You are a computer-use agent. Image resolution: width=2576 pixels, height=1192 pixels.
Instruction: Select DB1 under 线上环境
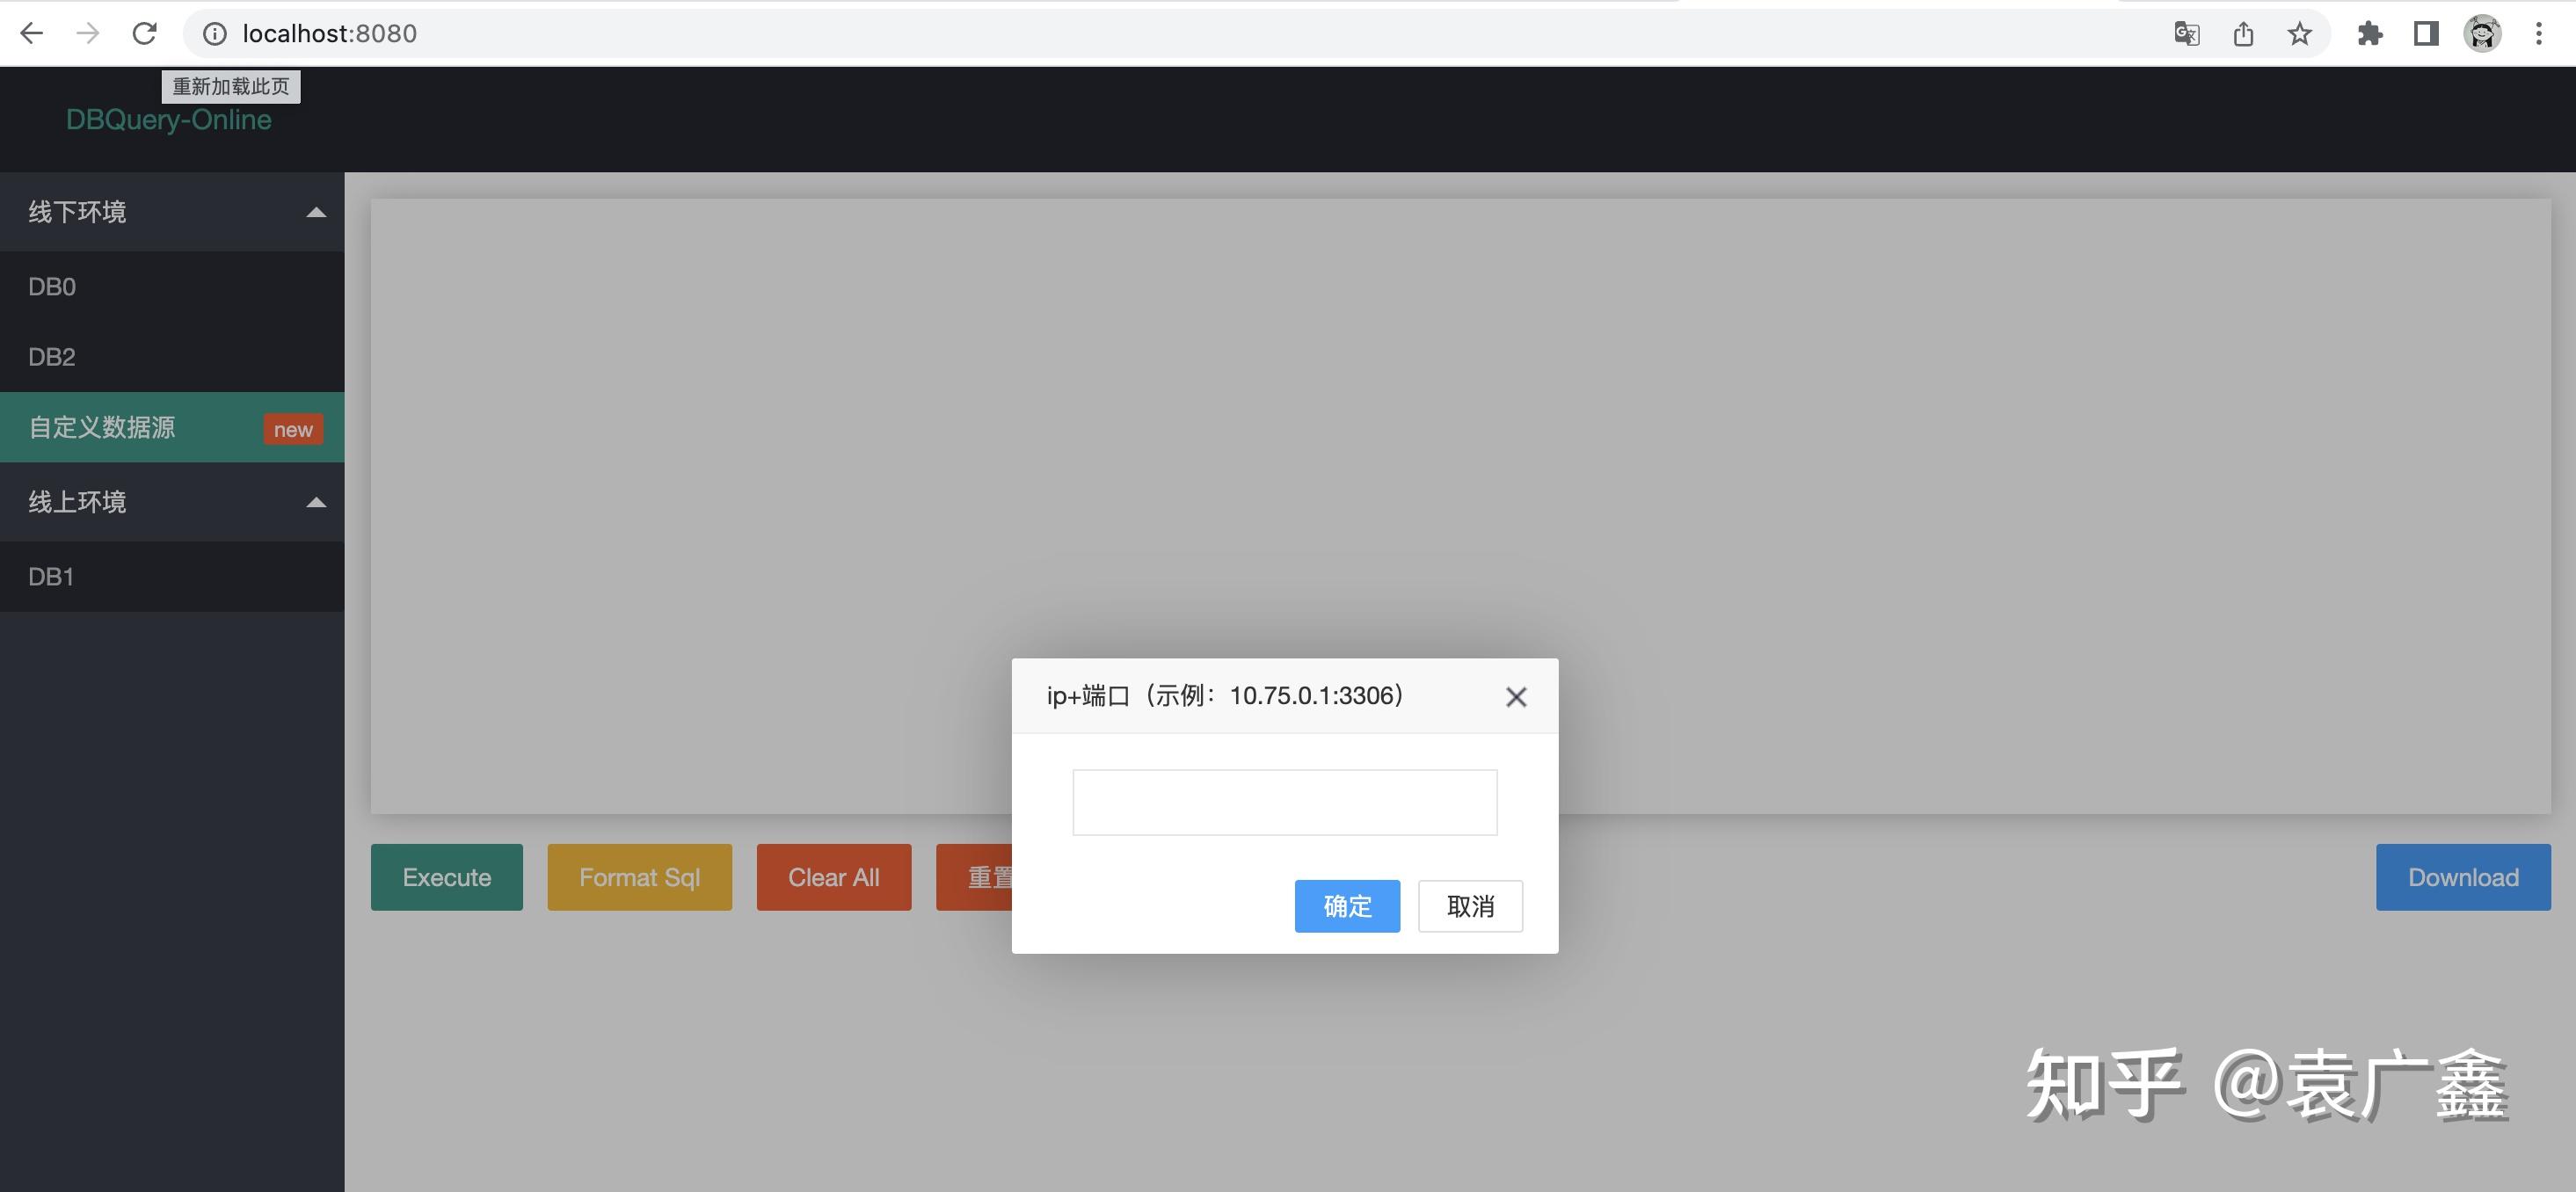50,576
